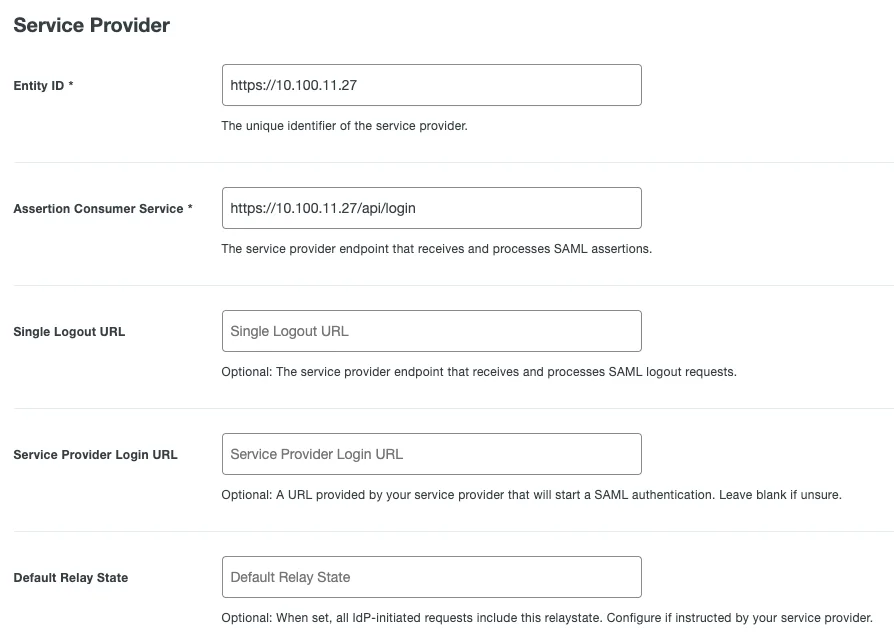Click the Assertion Consumer Service label

click(98, 209)
